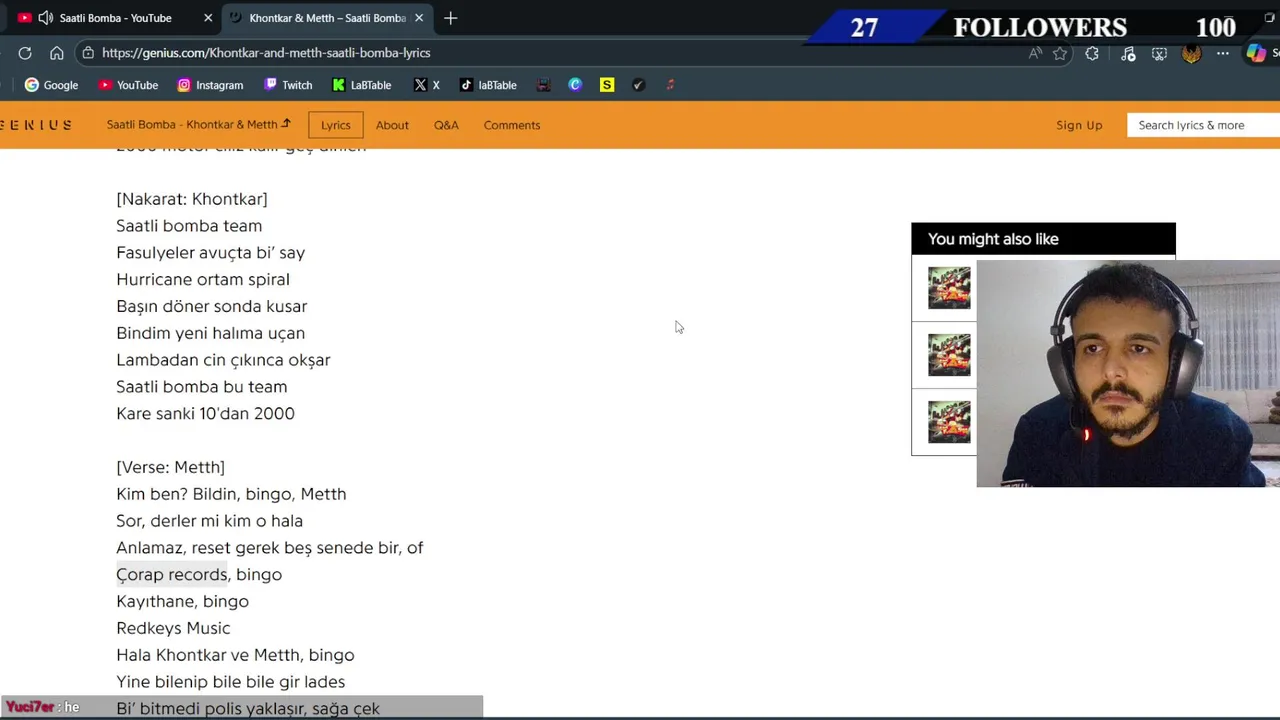Open the Instagram bookmark

(210, 85)
